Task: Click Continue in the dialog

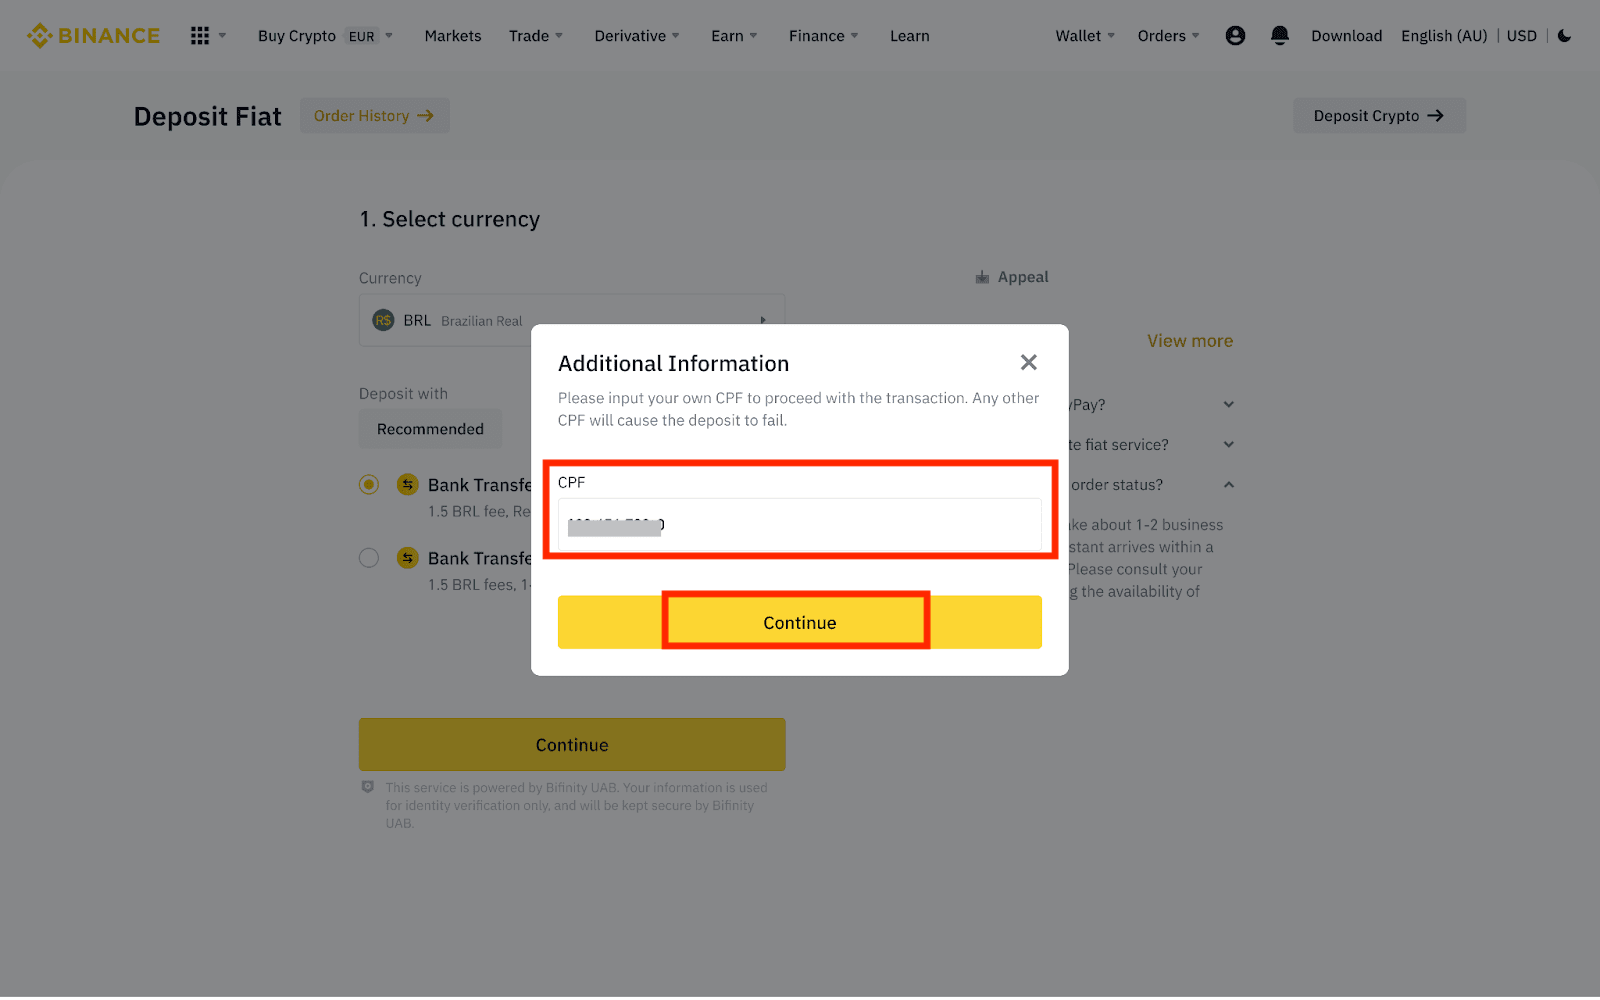Action: [x=799, y=623]
